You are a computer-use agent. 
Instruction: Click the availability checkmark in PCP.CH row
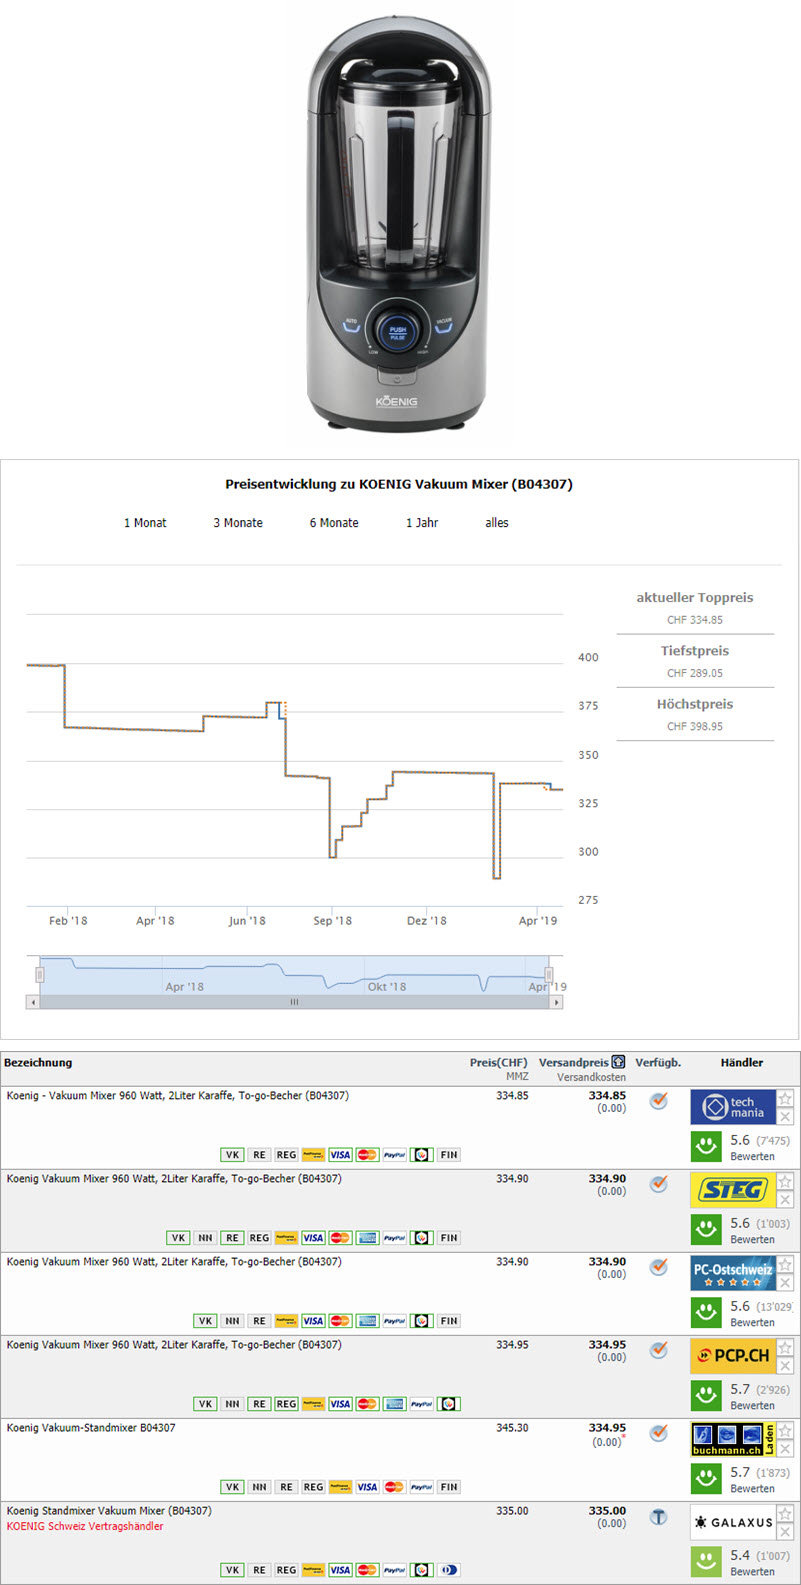coord(658,1350)
